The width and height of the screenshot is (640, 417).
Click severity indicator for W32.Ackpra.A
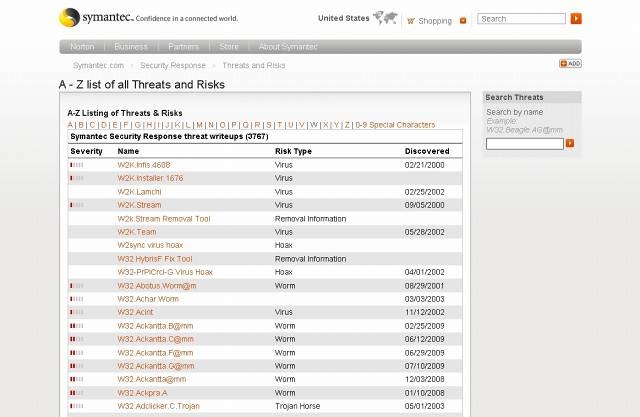(x=77, y=393)
